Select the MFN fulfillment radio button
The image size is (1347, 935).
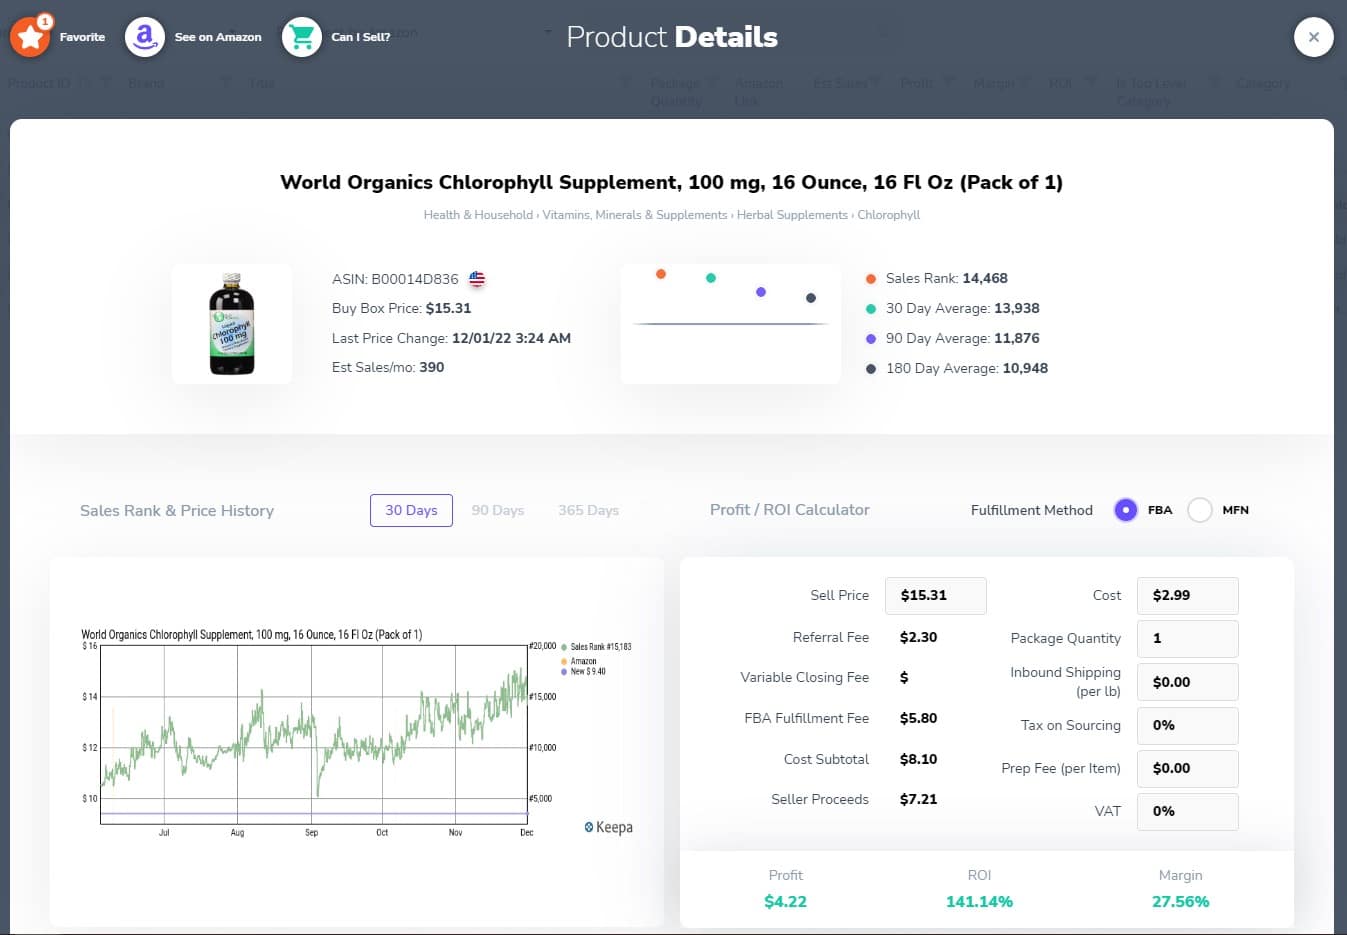click(x=1200, y=510)
